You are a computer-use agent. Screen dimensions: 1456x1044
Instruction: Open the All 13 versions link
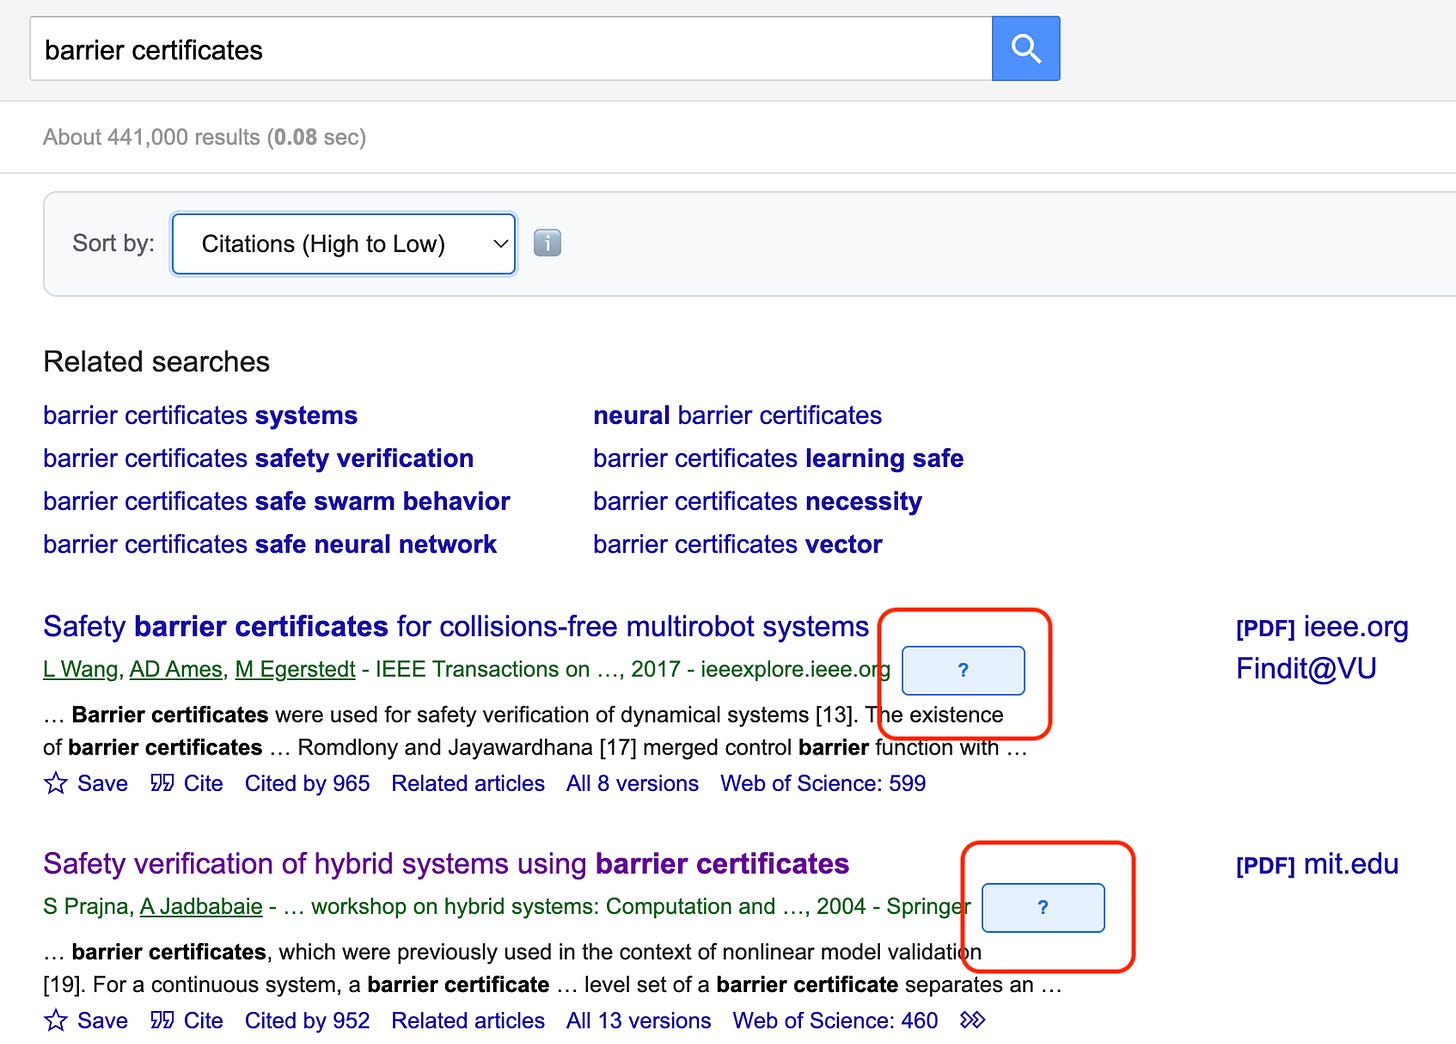(x=638, y=1020)
